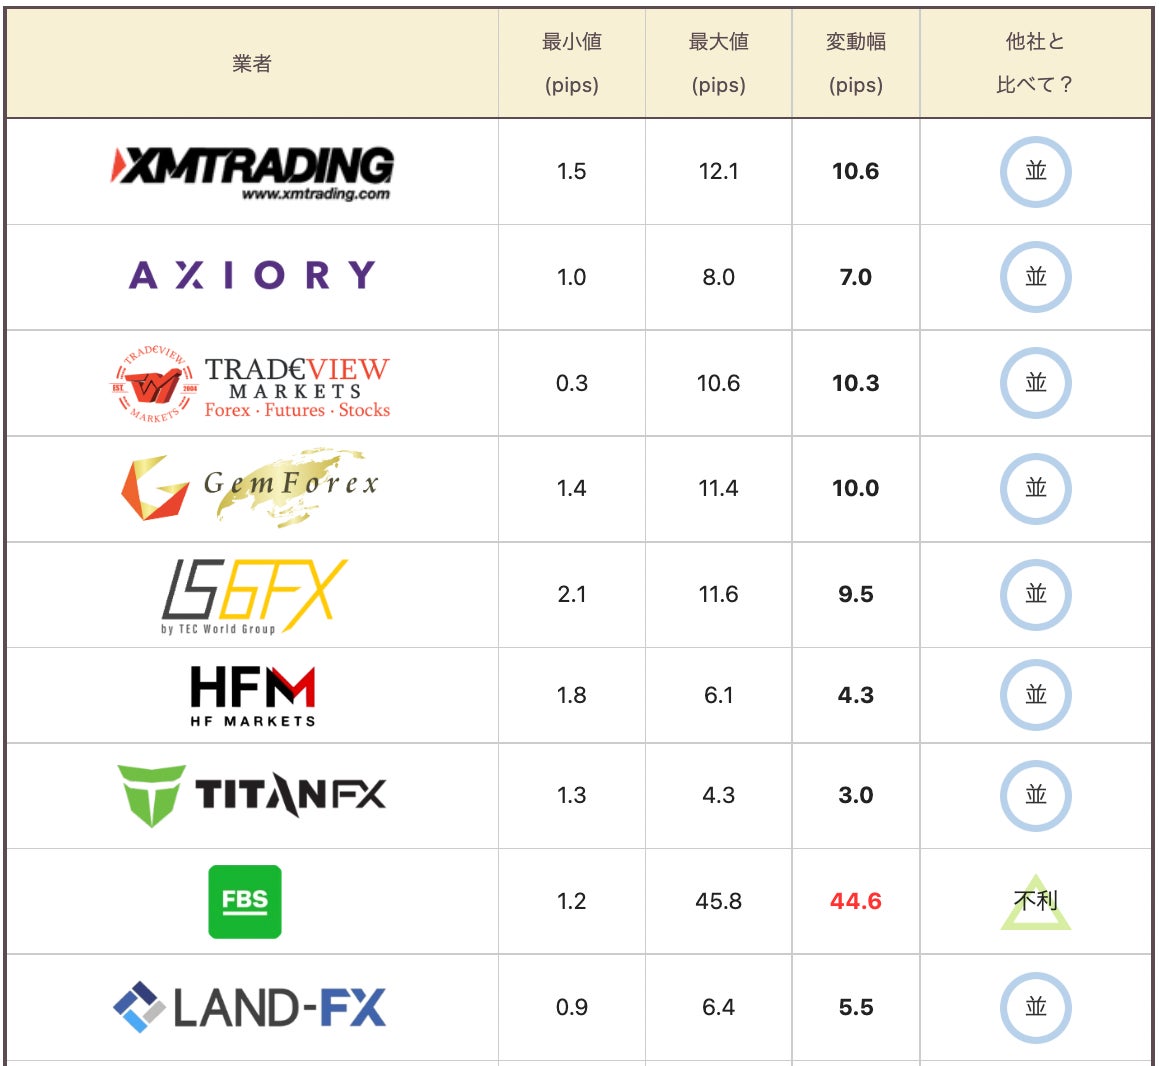Click the 並 circle badge in HFM row
Image resolution: width=1159 pixels, height=1066 pixels.
coord(1036,695)
